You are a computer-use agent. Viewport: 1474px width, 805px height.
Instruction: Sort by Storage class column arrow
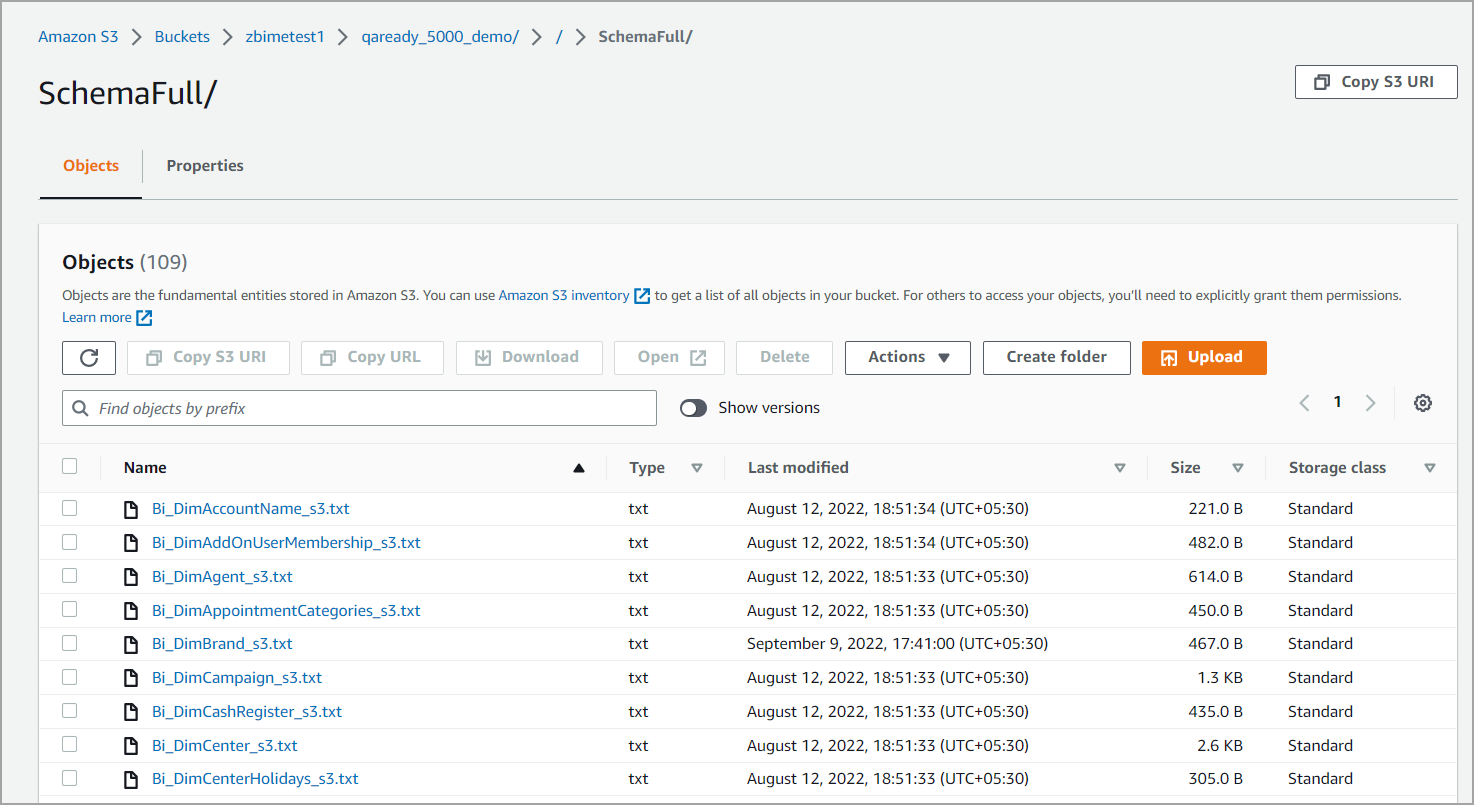1430,468
